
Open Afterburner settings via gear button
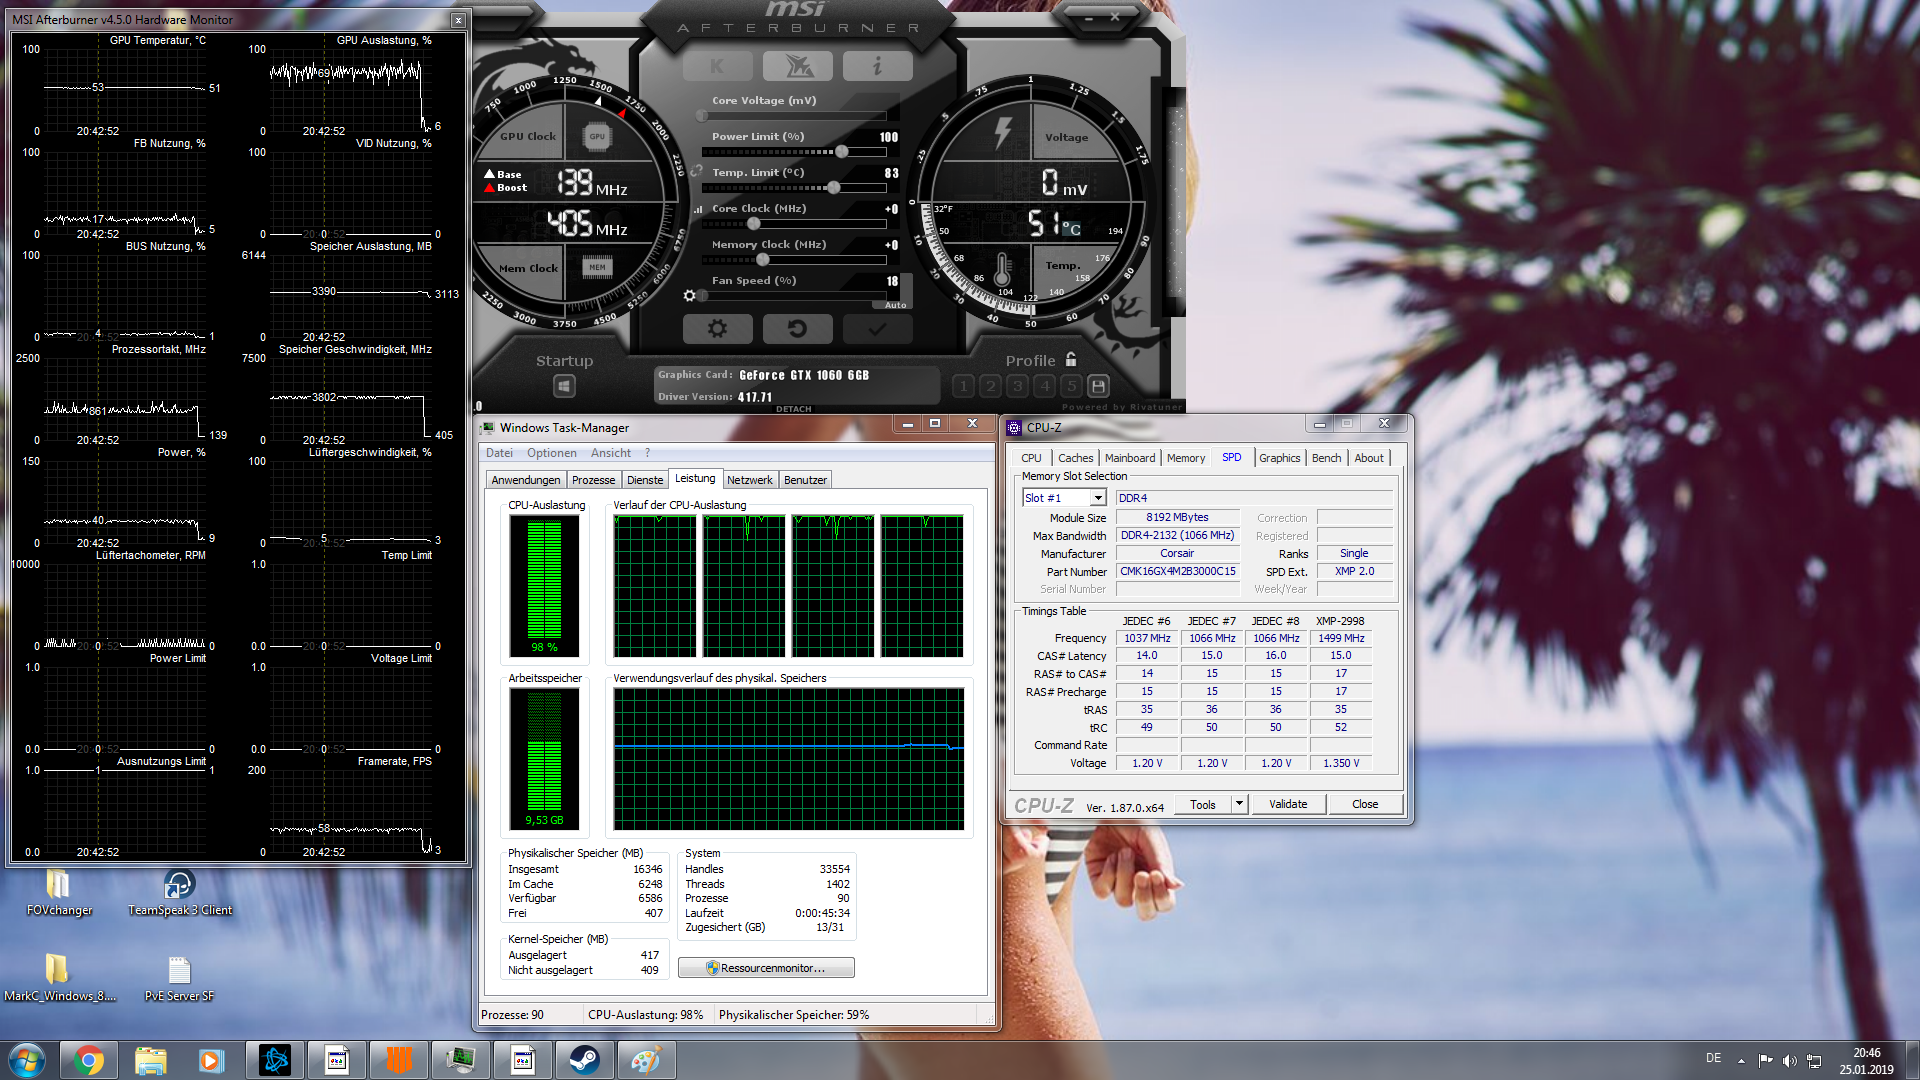(x=717, y=329)
